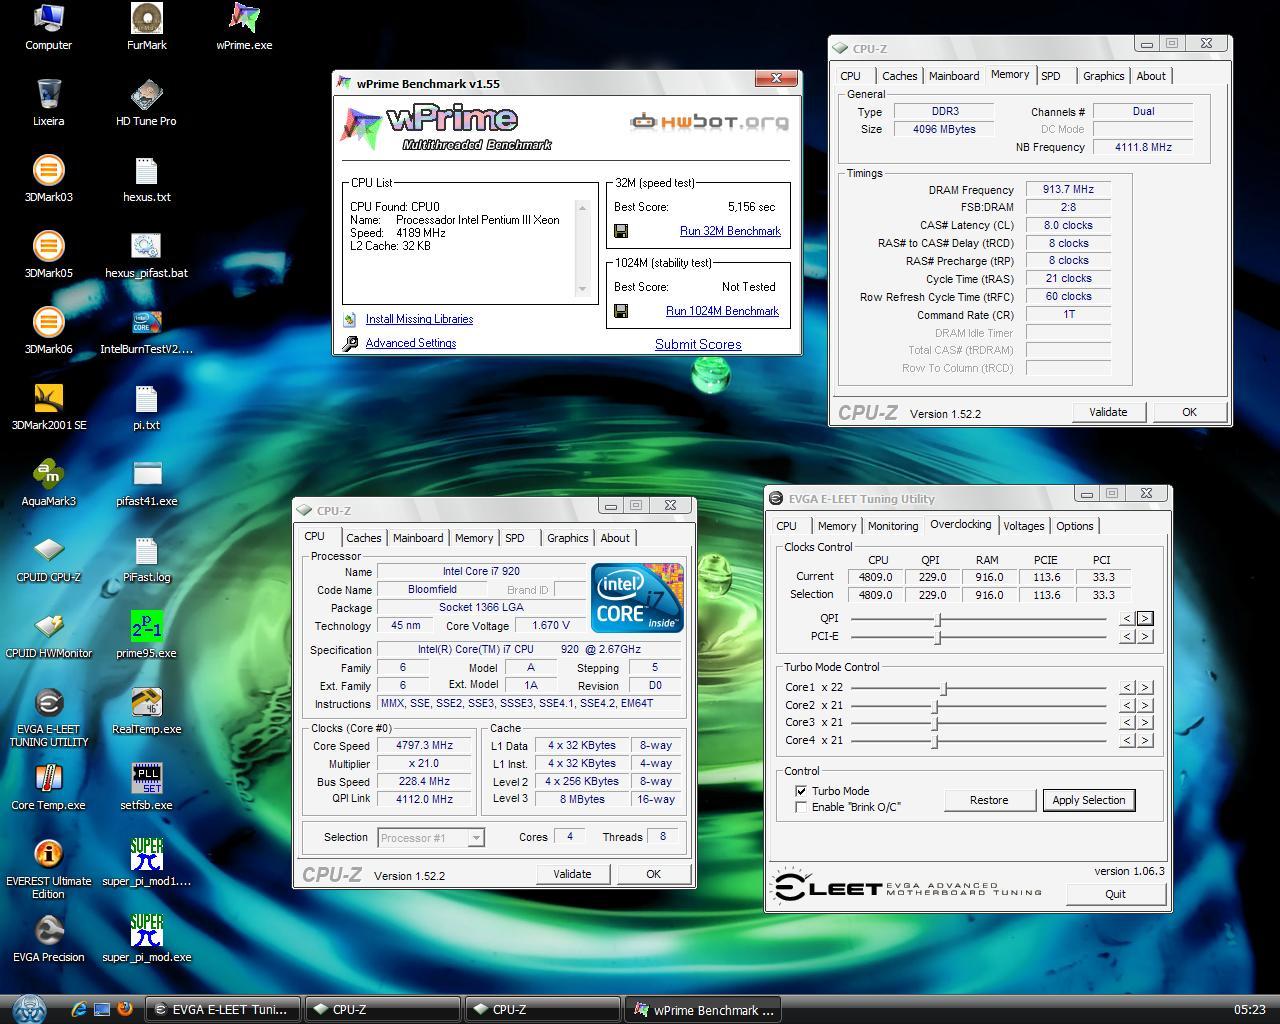Click the PCI-E slider handle
The width and height of the screenshot is (1280, 1024).
coord(937,636)
